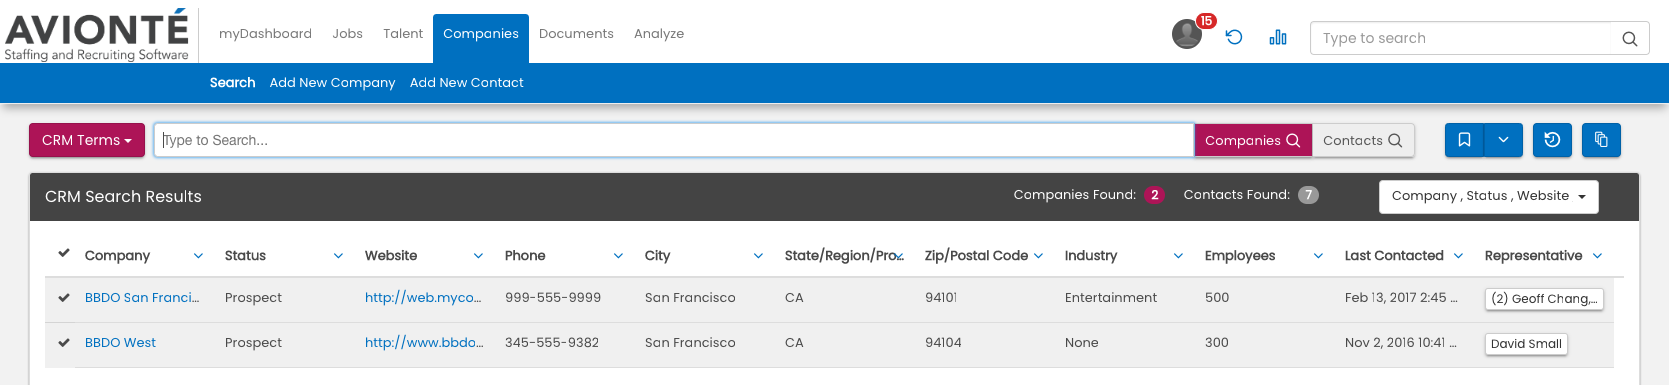
Task: Click the magnifier icon in global search
Action: coord(1629,39)
